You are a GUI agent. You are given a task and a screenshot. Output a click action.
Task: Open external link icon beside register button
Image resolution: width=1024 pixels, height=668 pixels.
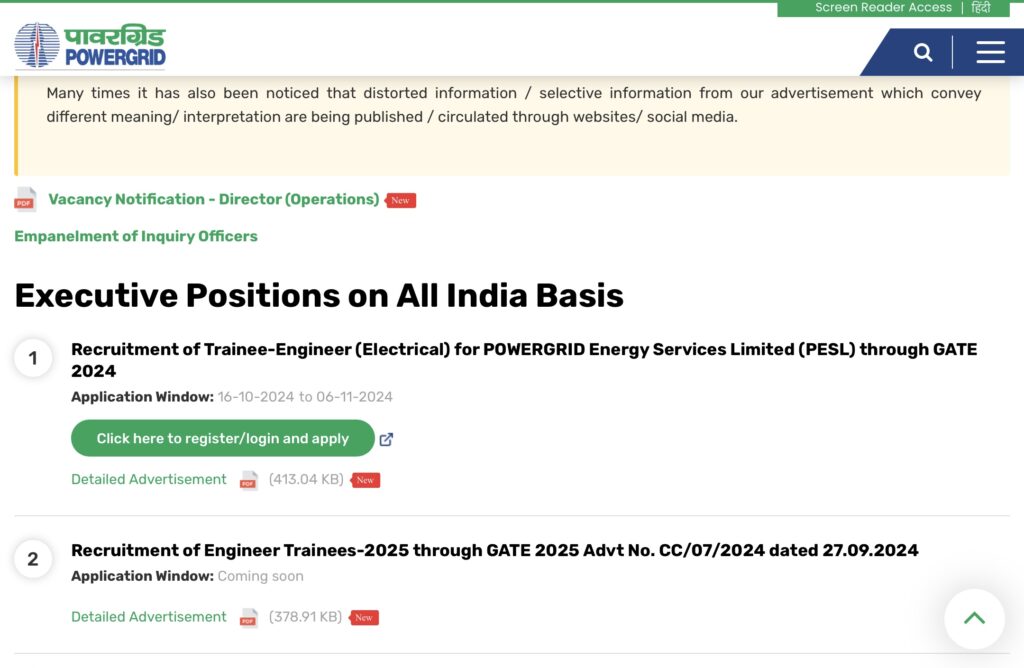(386, 439)
